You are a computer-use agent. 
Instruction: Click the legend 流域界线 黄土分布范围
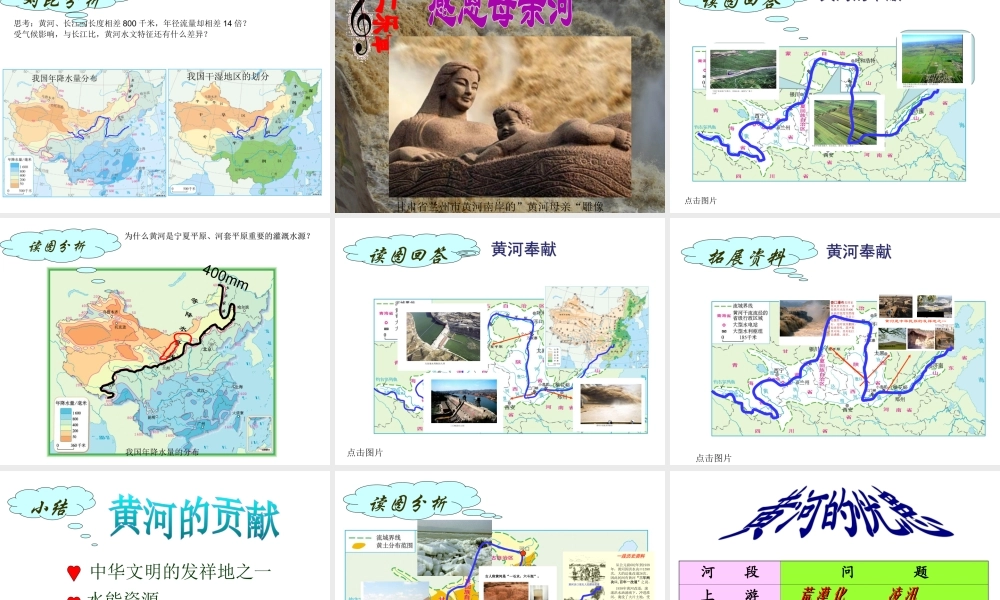click(380, 541)
